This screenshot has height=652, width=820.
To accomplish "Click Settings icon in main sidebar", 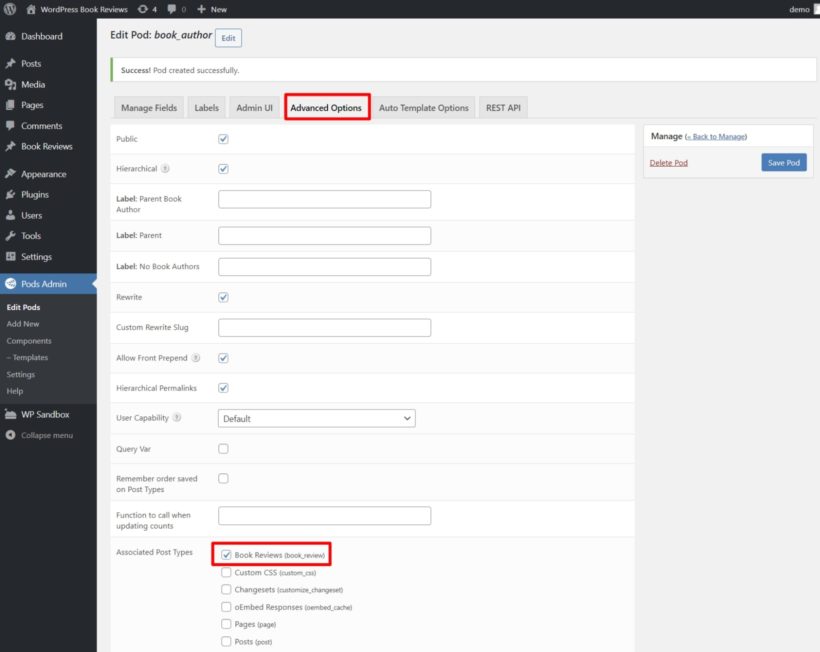I will click(10, 256).
